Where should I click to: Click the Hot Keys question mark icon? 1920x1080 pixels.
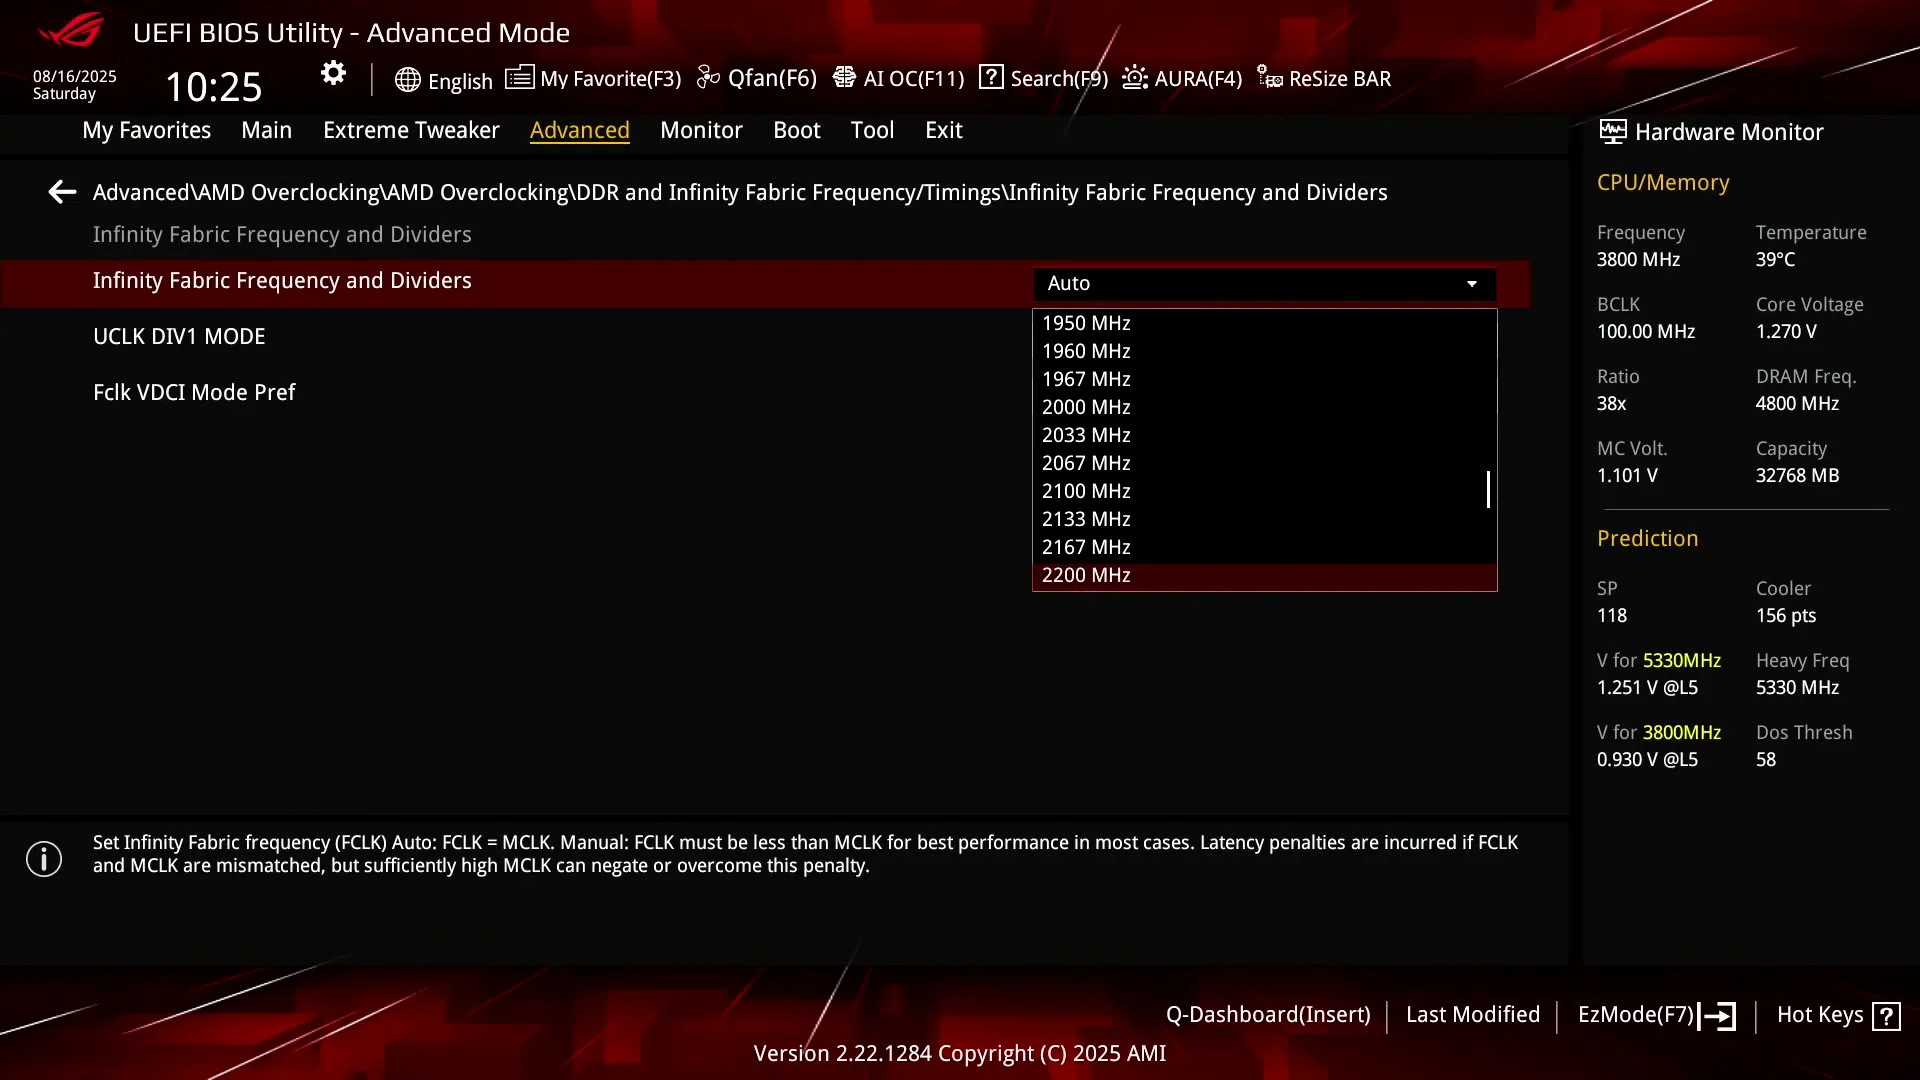coord(1887,1016)
